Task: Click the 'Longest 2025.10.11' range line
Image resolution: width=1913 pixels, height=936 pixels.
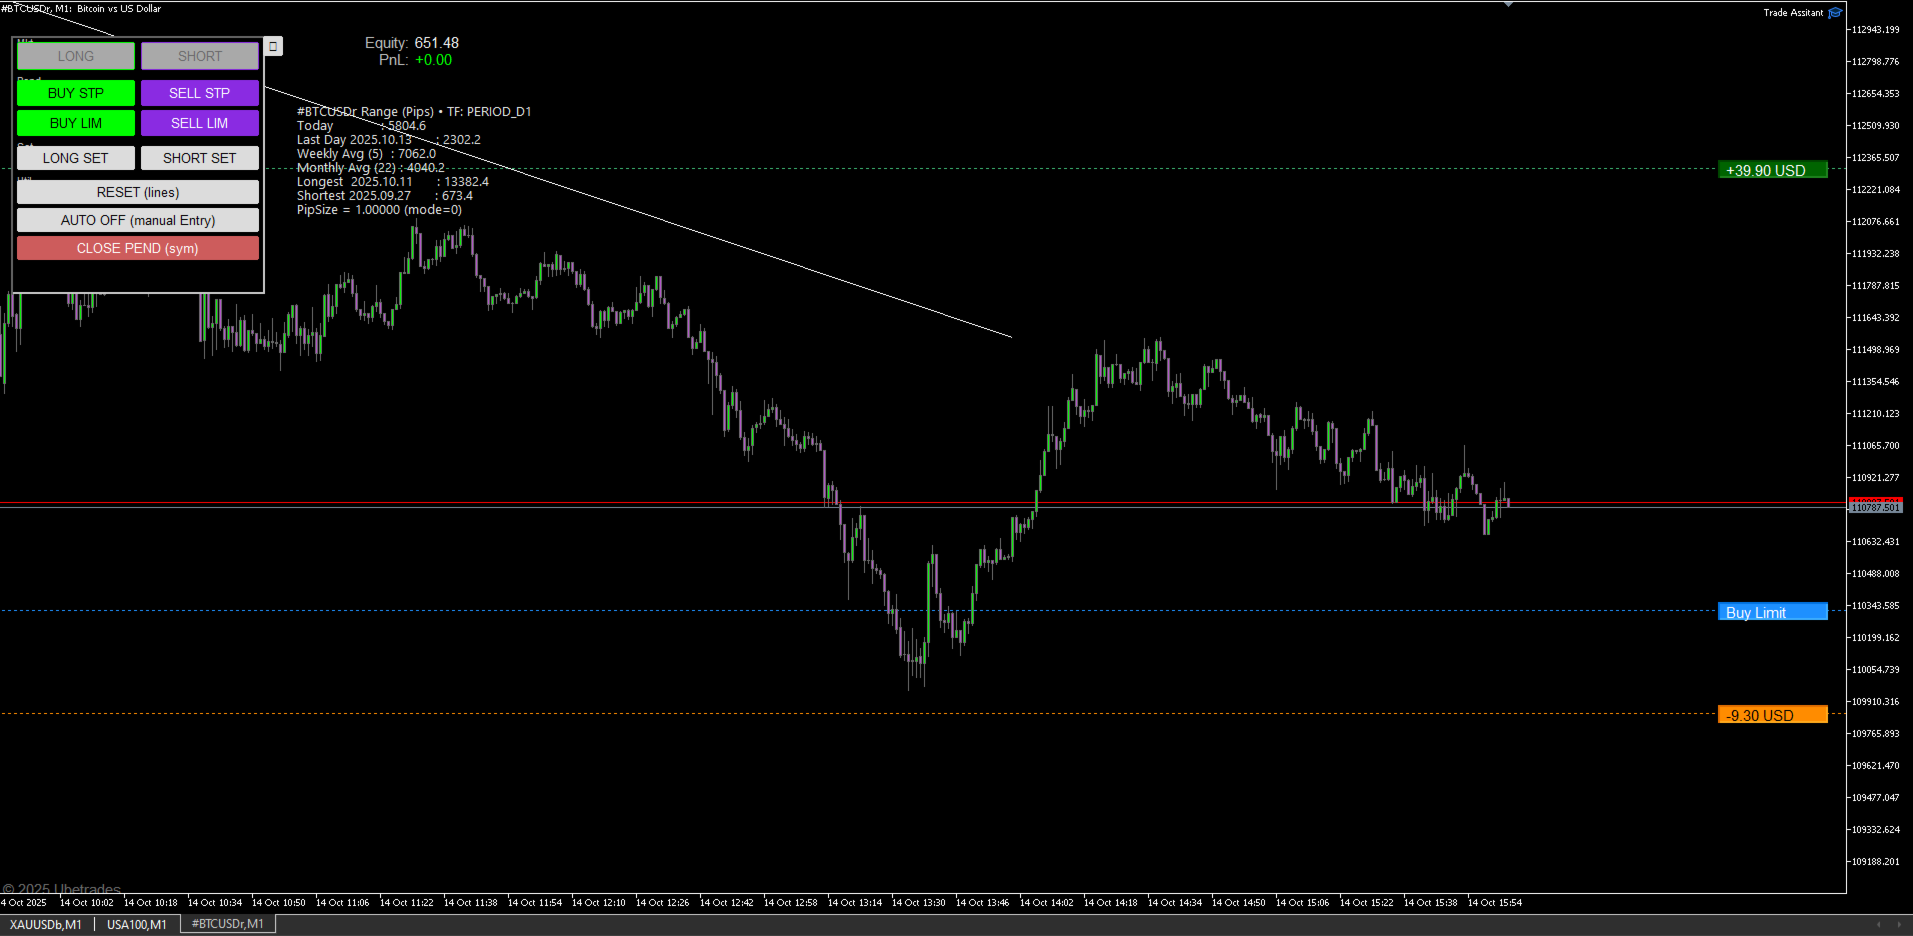Action: click(393, 182)
